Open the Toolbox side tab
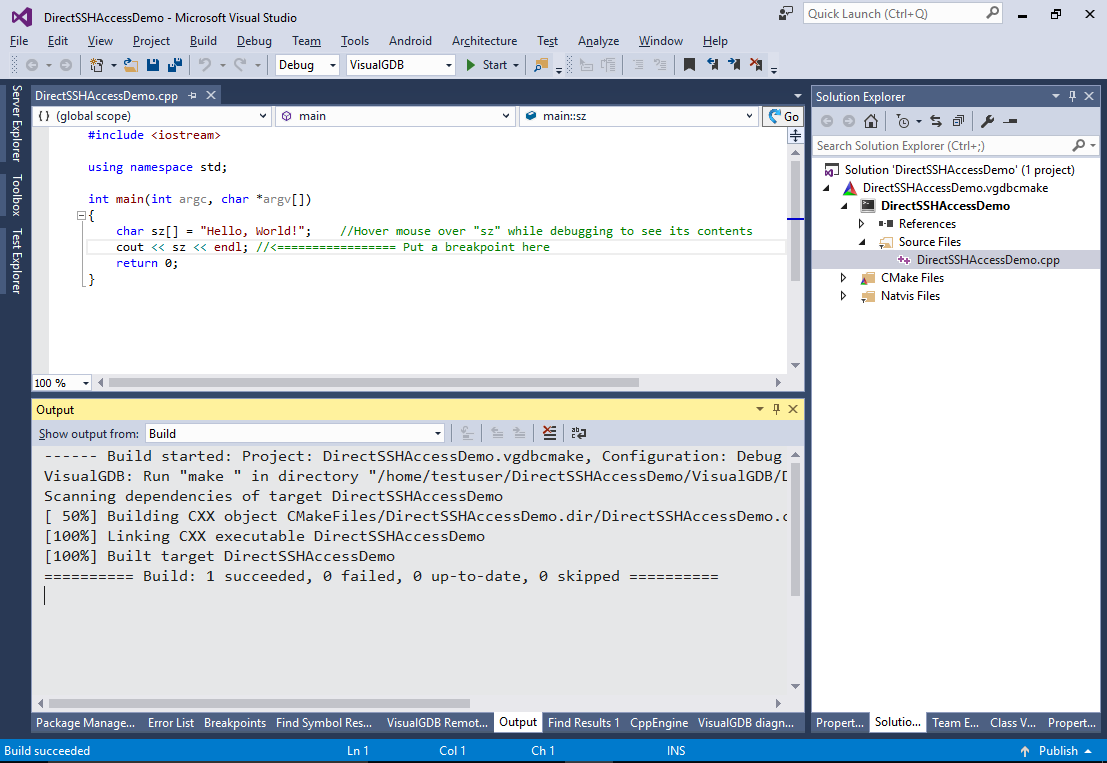The image size is (1107, 763). [x=16, y=195]
